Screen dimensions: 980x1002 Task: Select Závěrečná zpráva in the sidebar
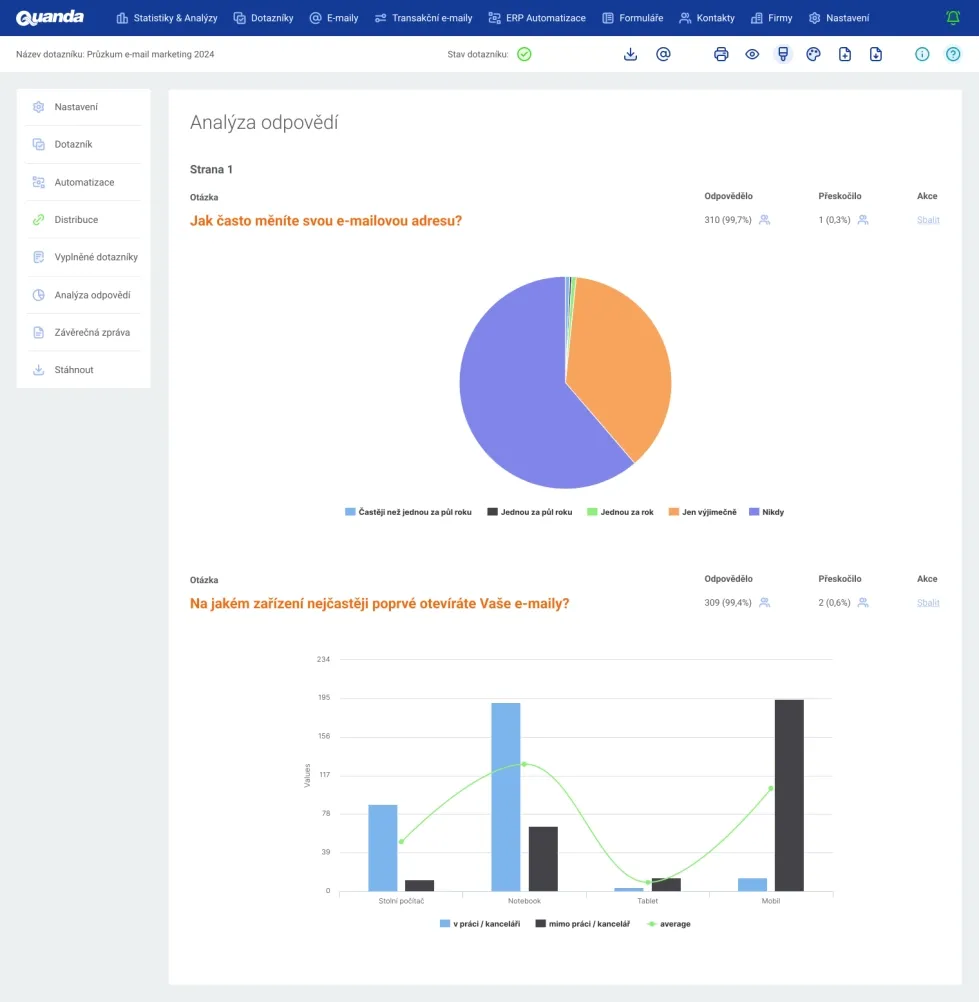pos(91,332)
